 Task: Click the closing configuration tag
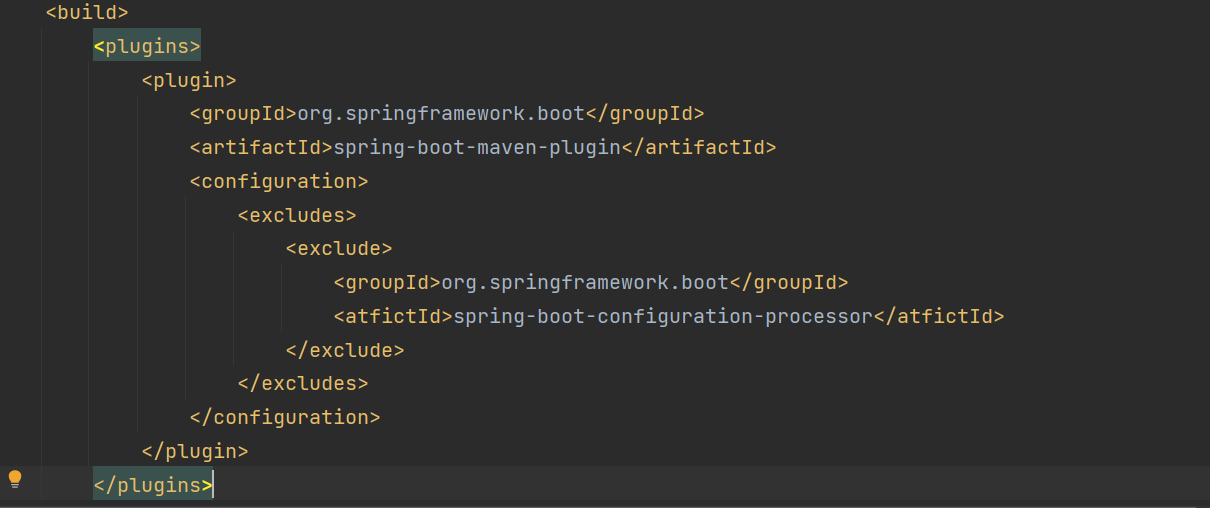[x=285, y=418]
